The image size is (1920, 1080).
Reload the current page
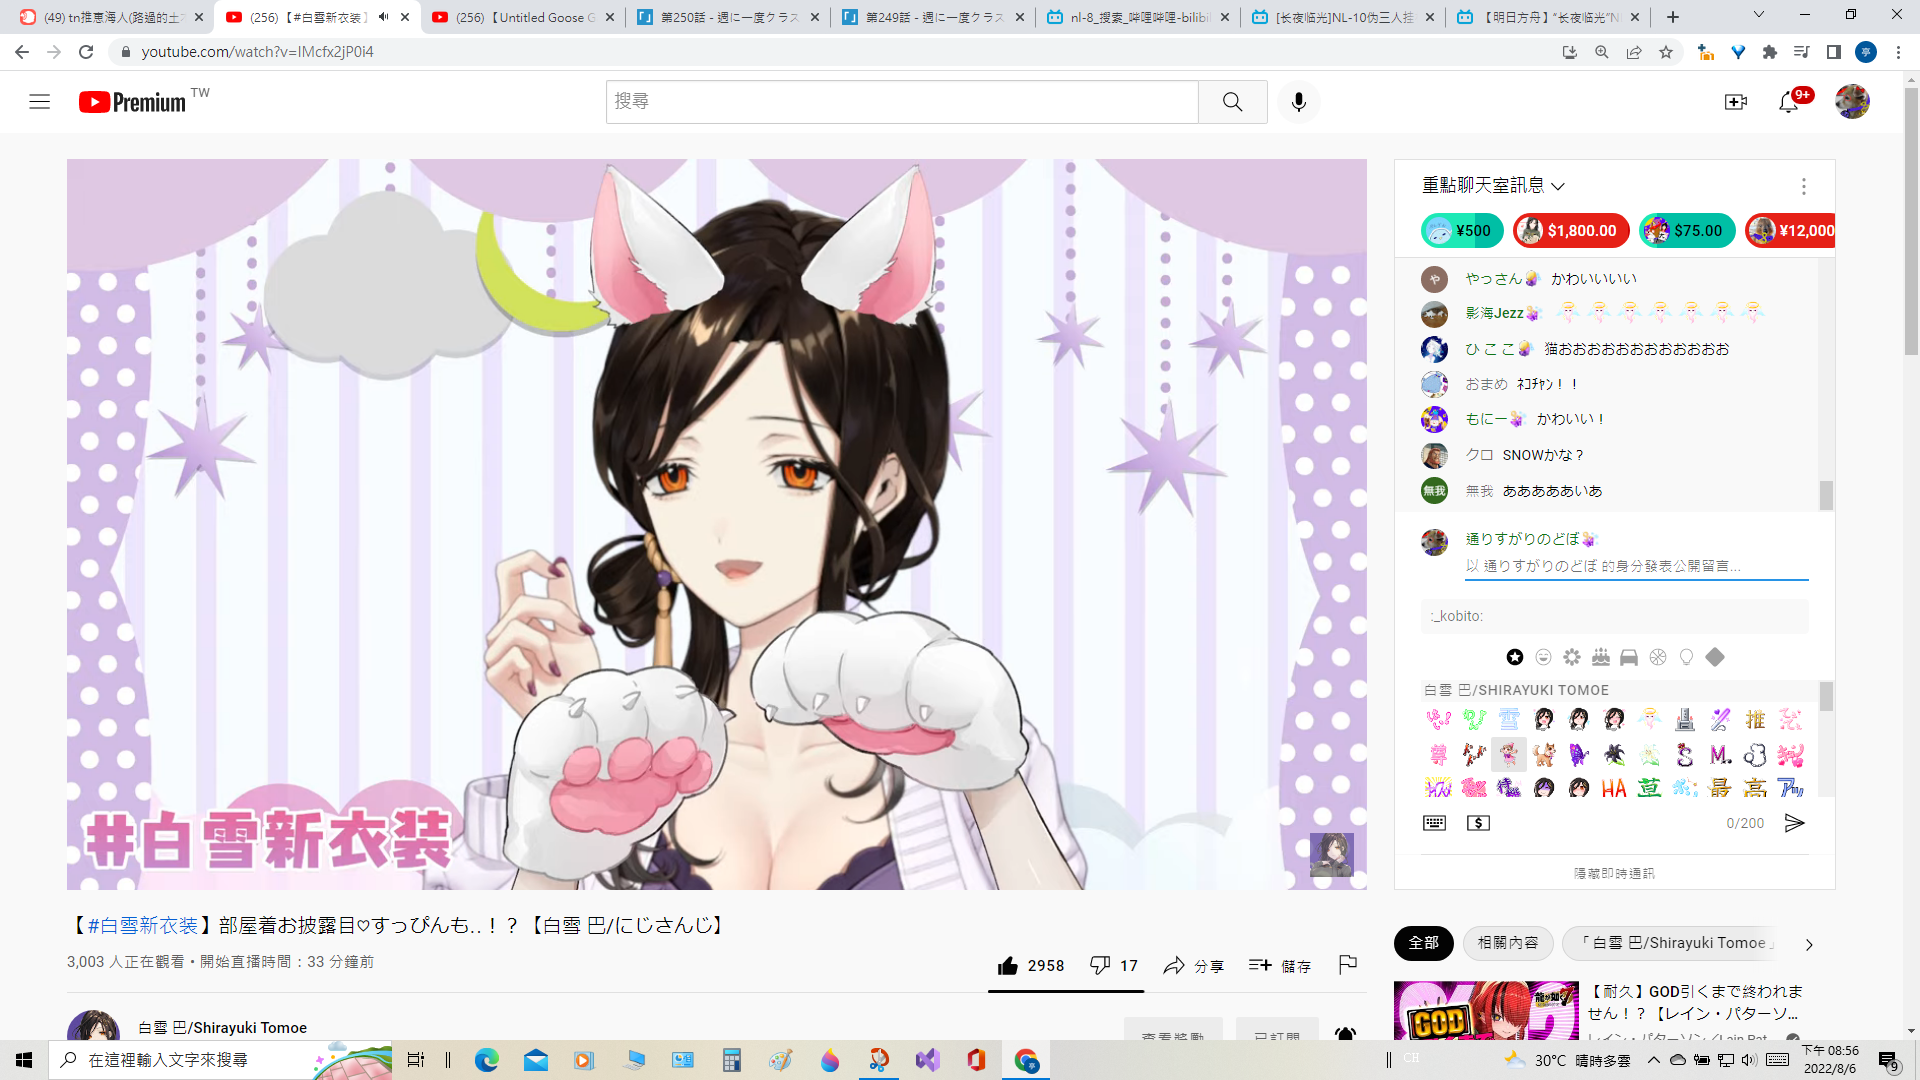point(86,52)
